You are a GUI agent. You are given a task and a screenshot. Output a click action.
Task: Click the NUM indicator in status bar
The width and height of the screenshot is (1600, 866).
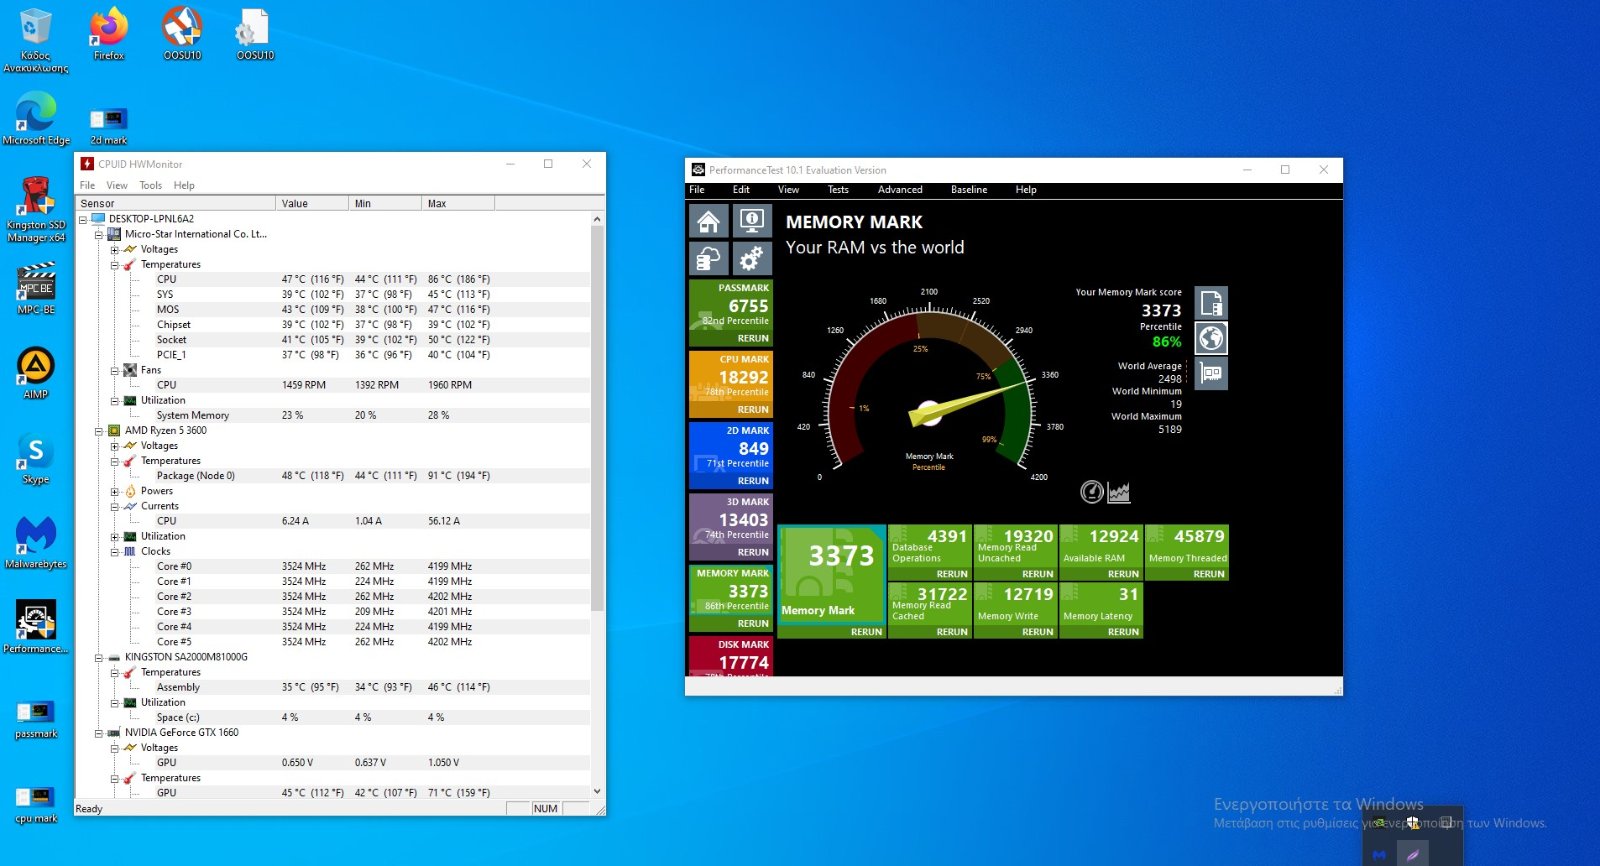(546, 809)
